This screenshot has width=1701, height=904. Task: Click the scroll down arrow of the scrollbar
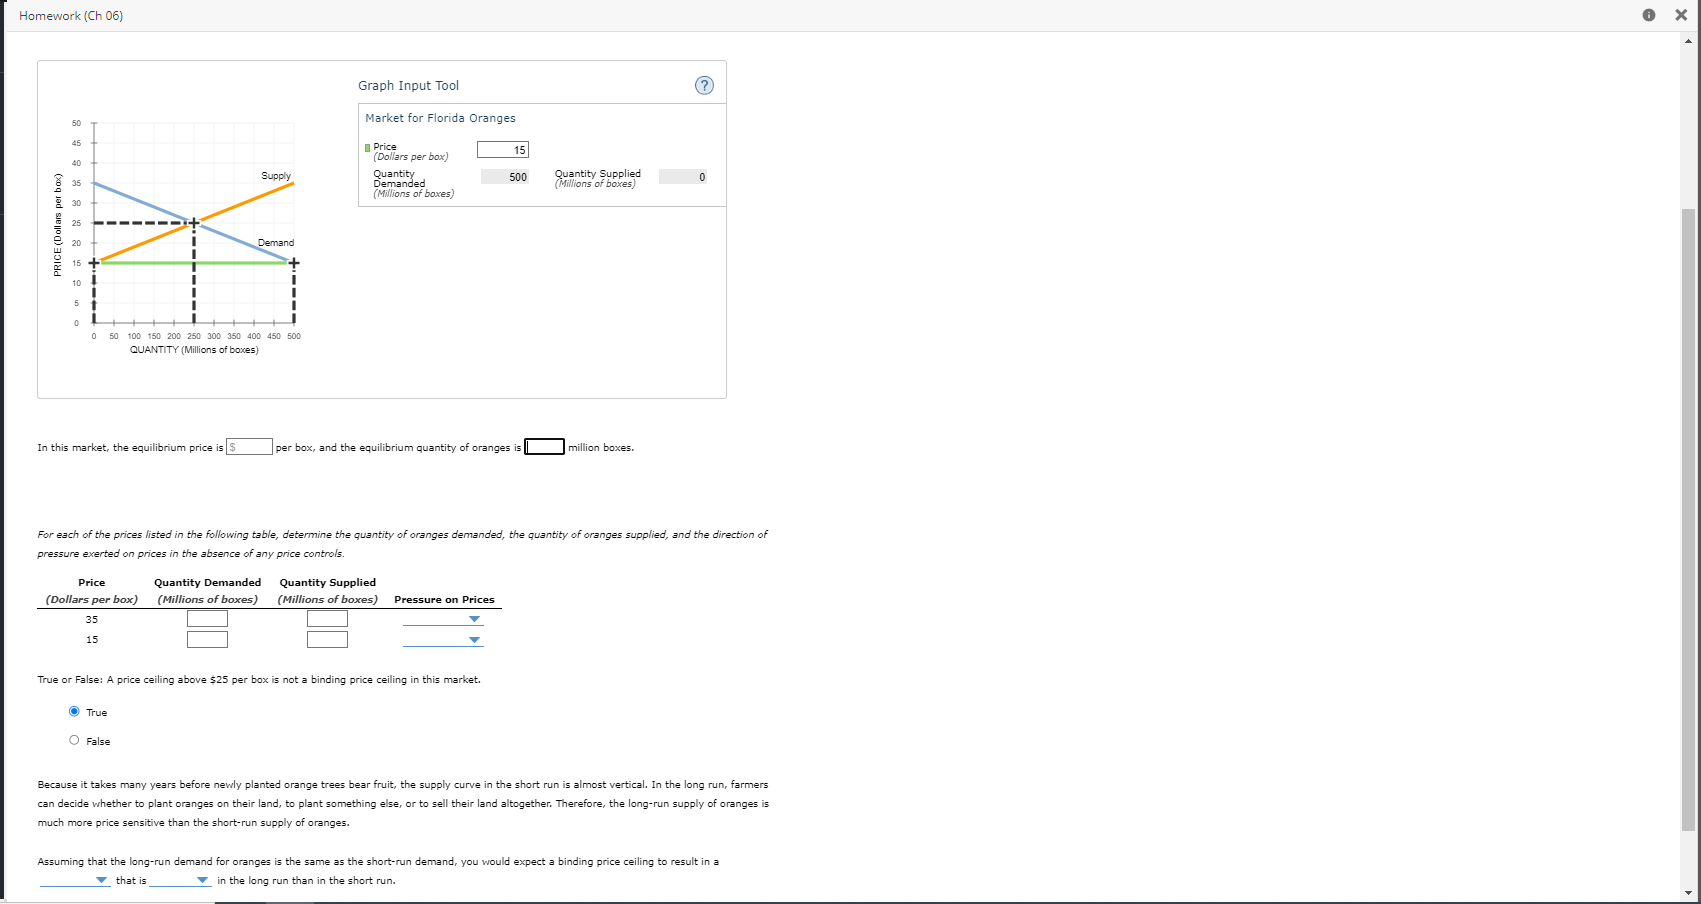[1689, 893]
